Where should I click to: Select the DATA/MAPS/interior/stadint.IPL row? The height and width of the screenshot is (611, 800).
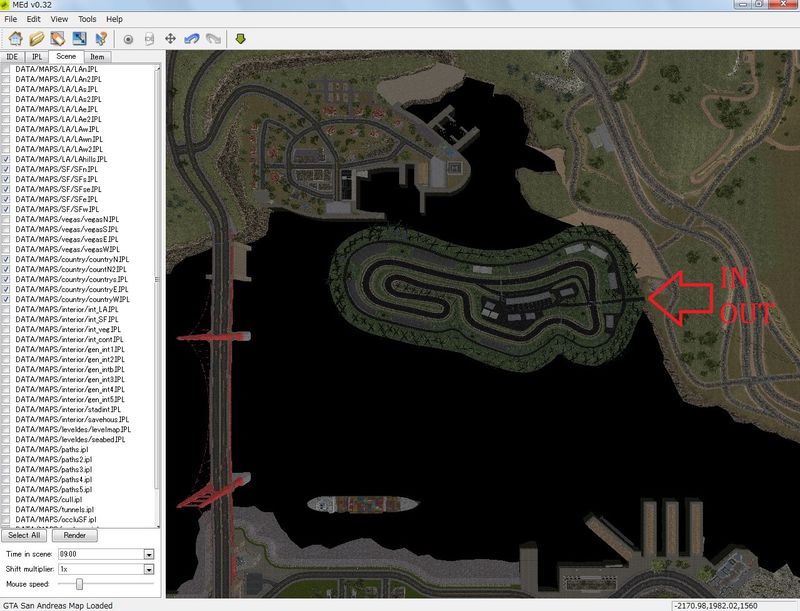(x=68, y=410)
